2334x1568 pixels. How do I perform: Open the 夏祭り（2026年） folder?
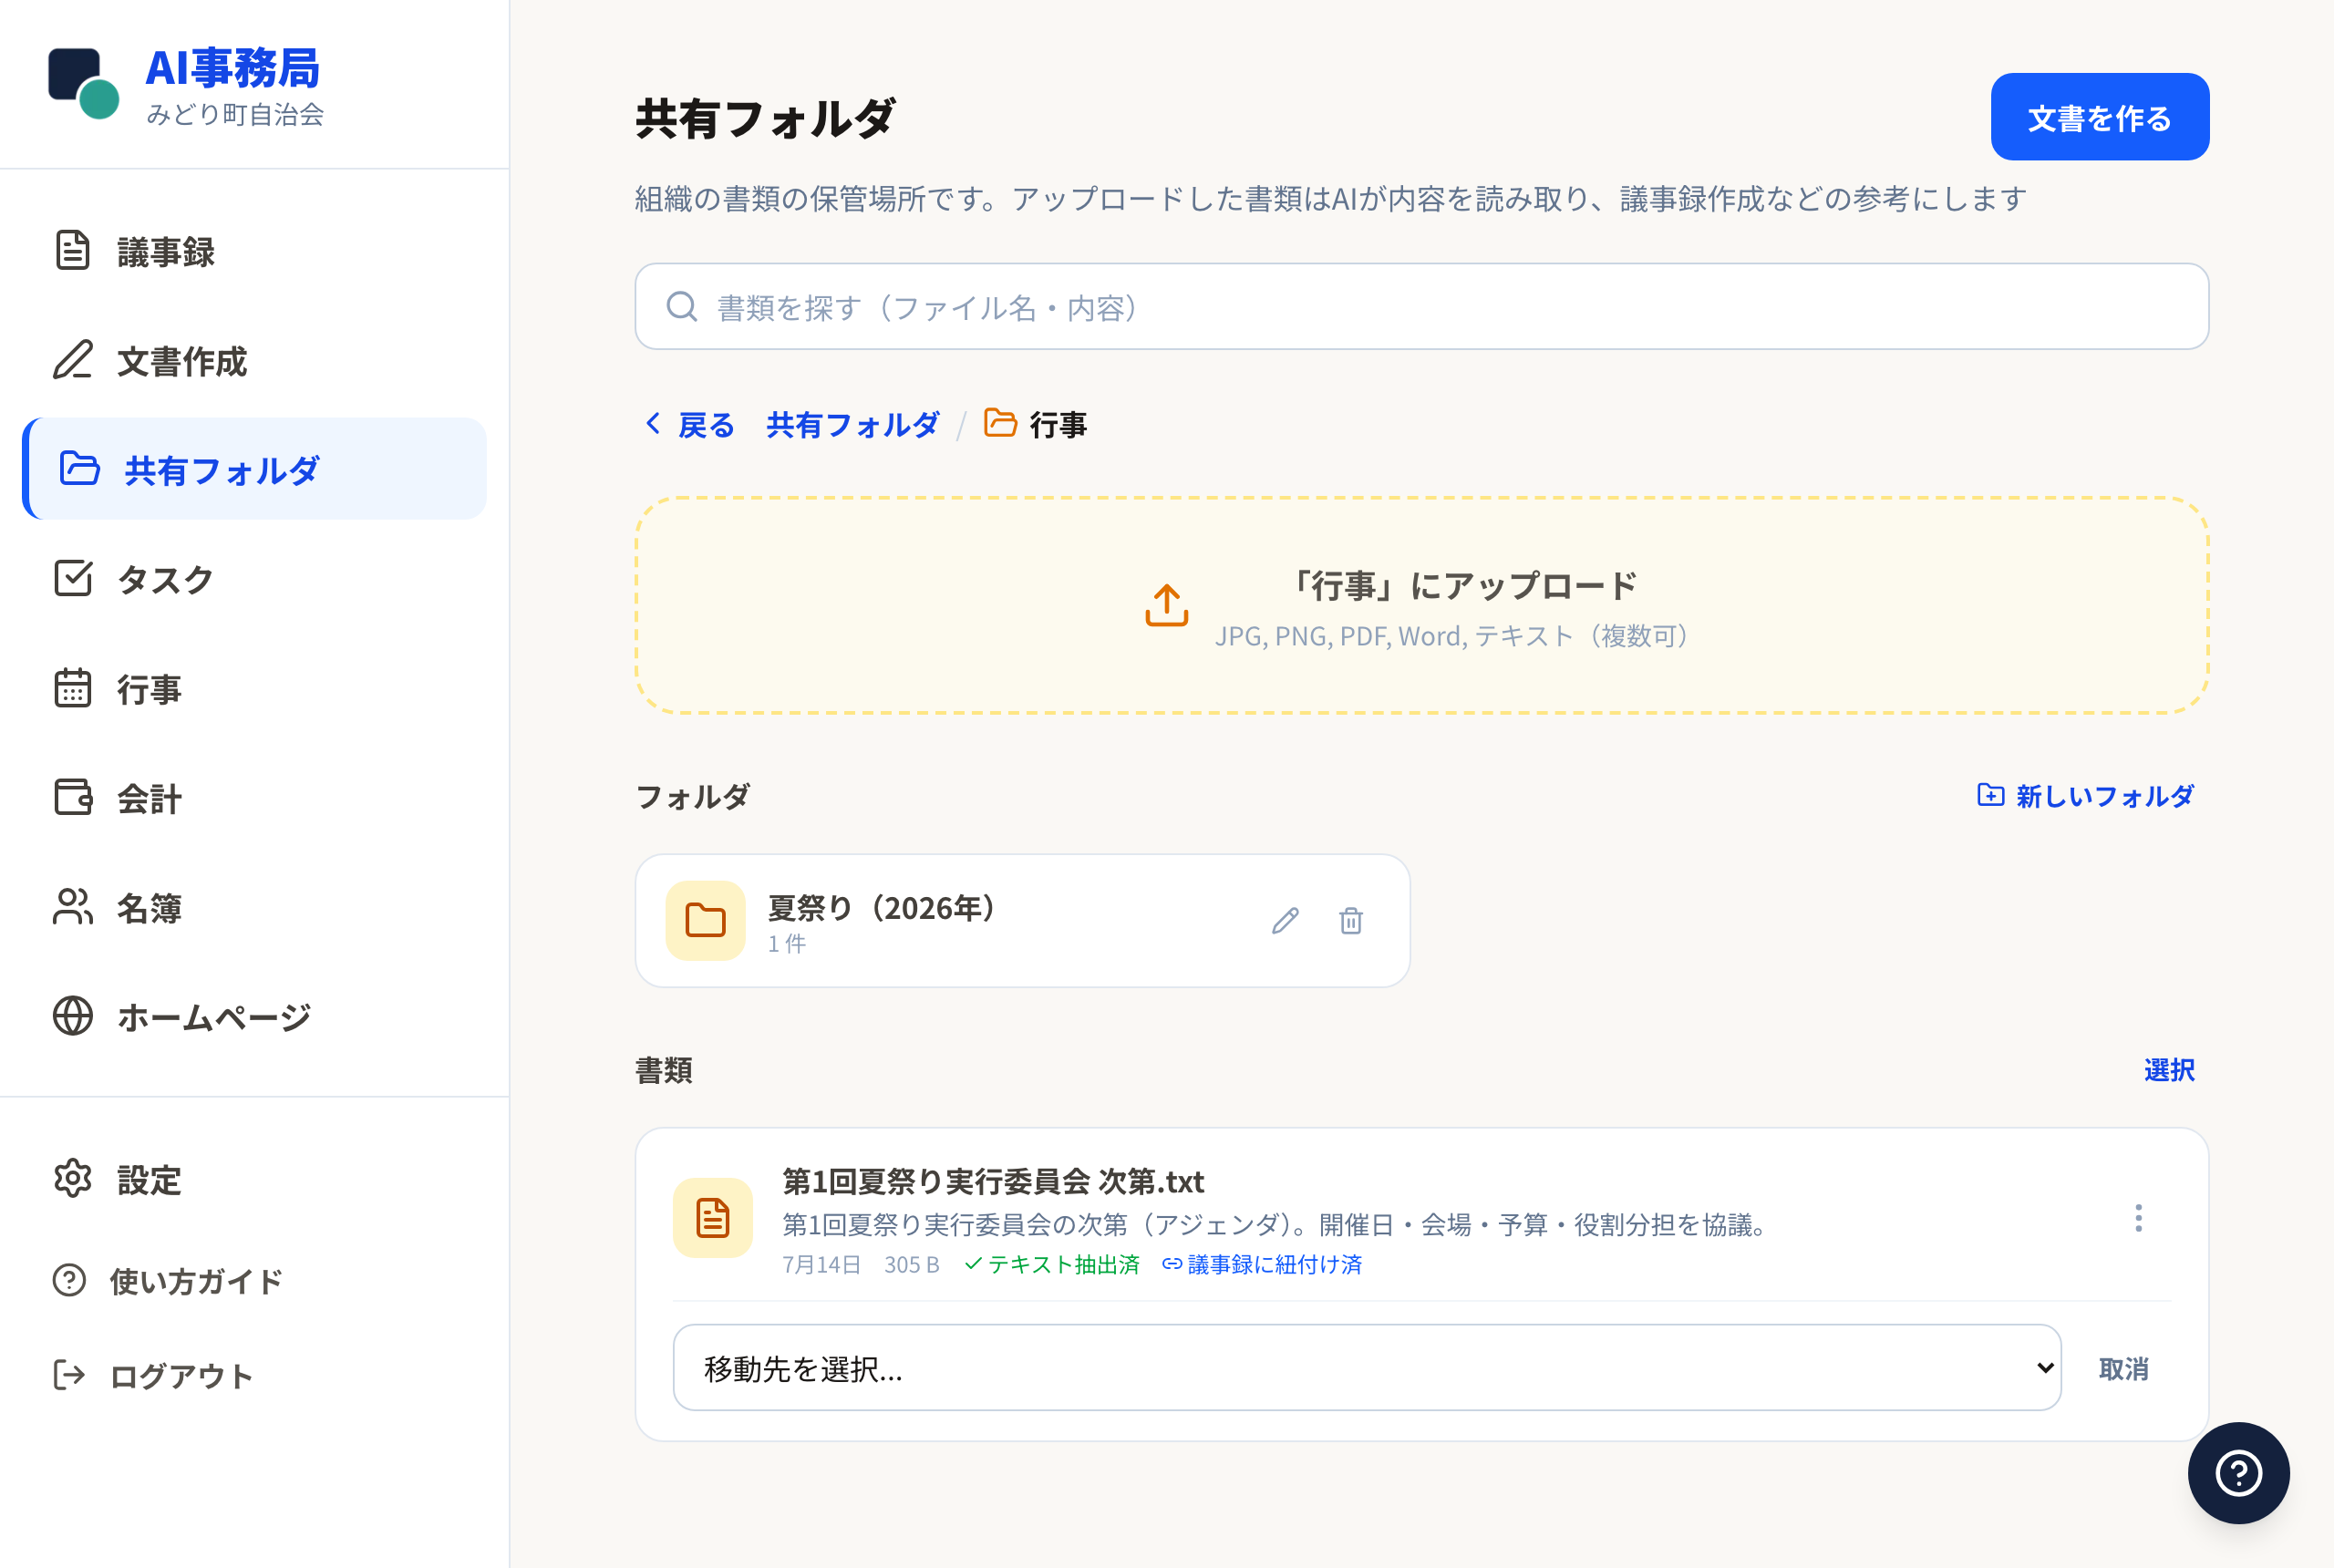pyautogui.click(x=1022, y=920)
